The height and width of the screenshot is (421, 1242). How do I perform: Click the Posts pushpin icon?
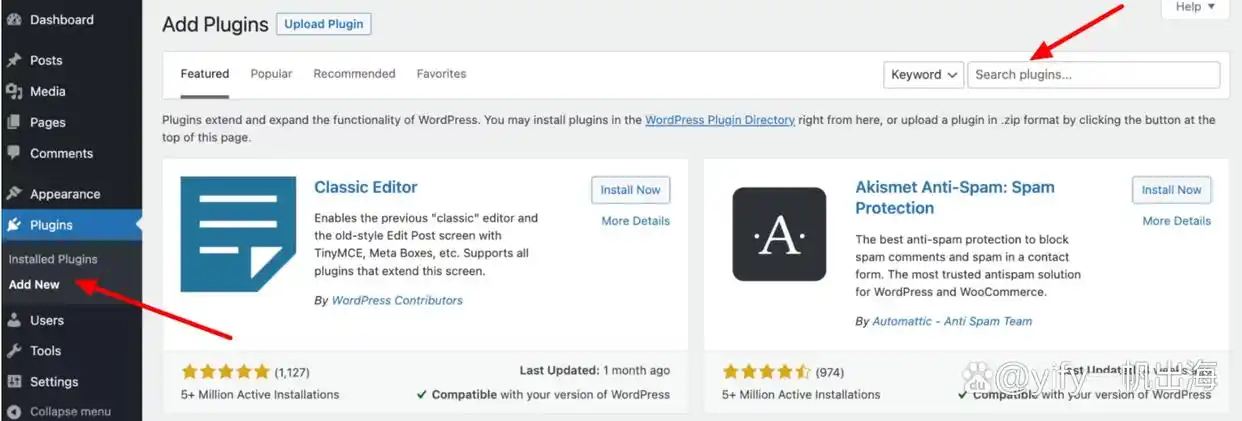[x=14, y=61]
